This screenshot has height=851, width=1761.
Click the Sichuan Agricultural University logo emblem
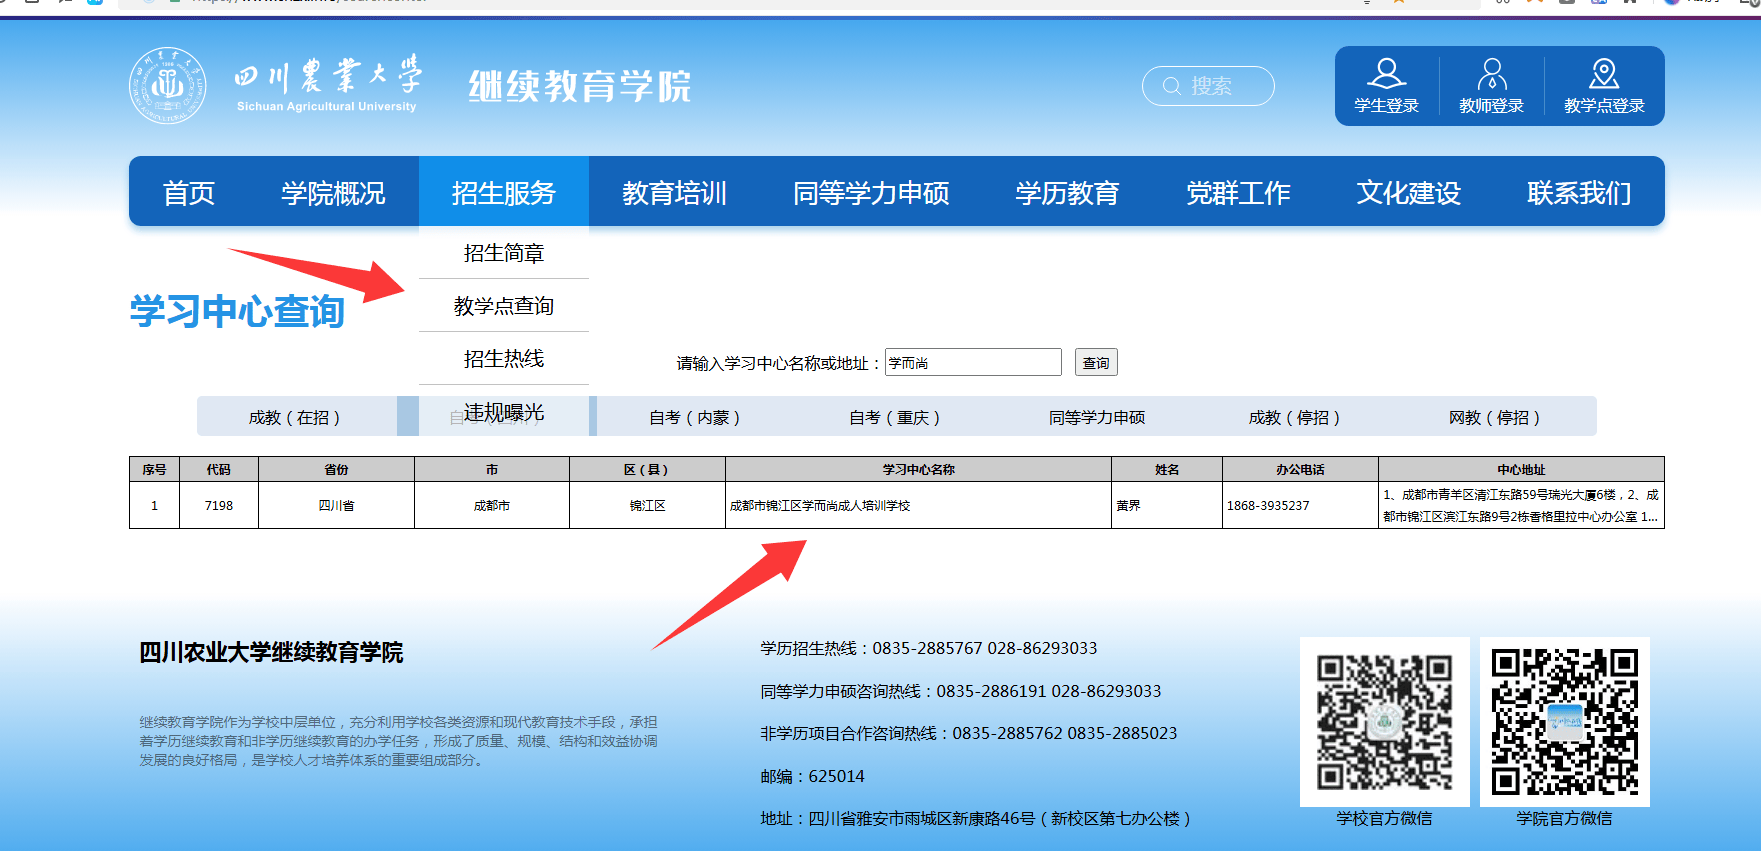(168, 86)
